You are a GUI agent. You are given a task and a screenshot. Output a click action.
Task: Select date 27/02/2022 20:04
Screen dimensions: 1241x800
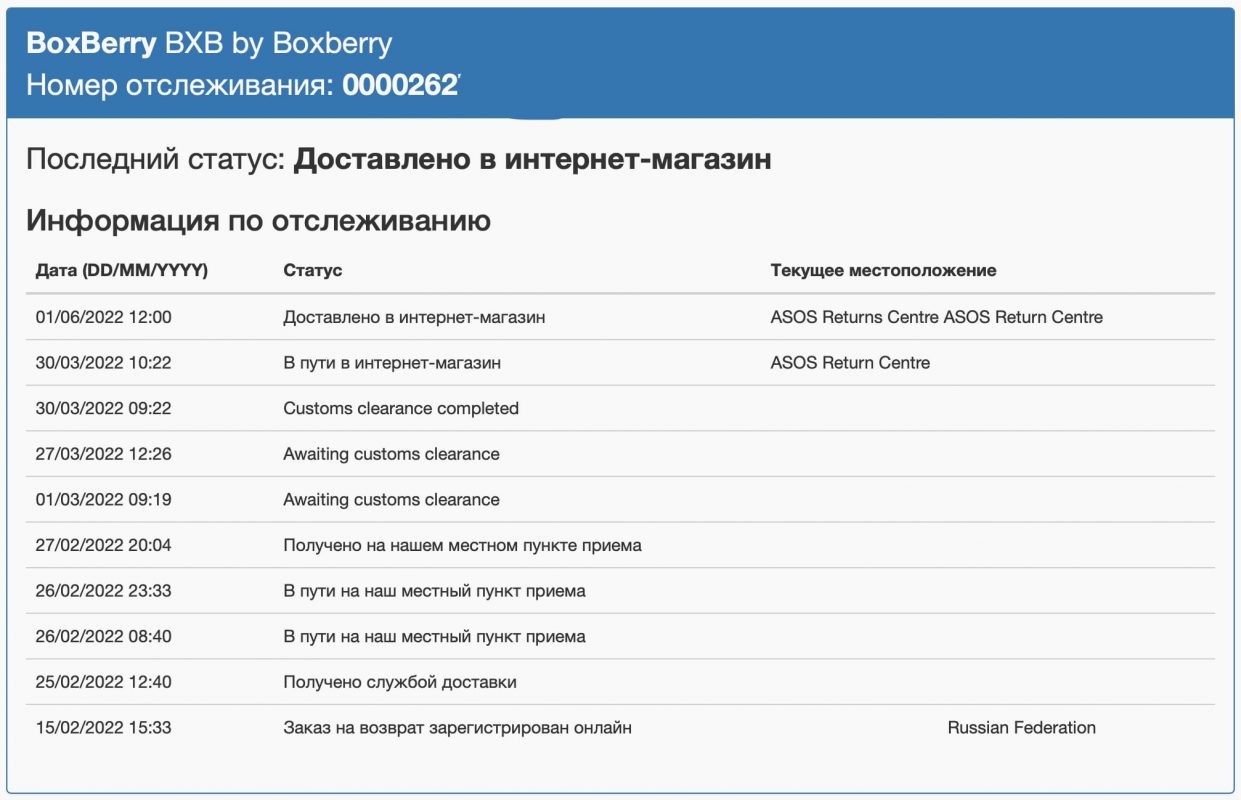(x=103, y=545)
